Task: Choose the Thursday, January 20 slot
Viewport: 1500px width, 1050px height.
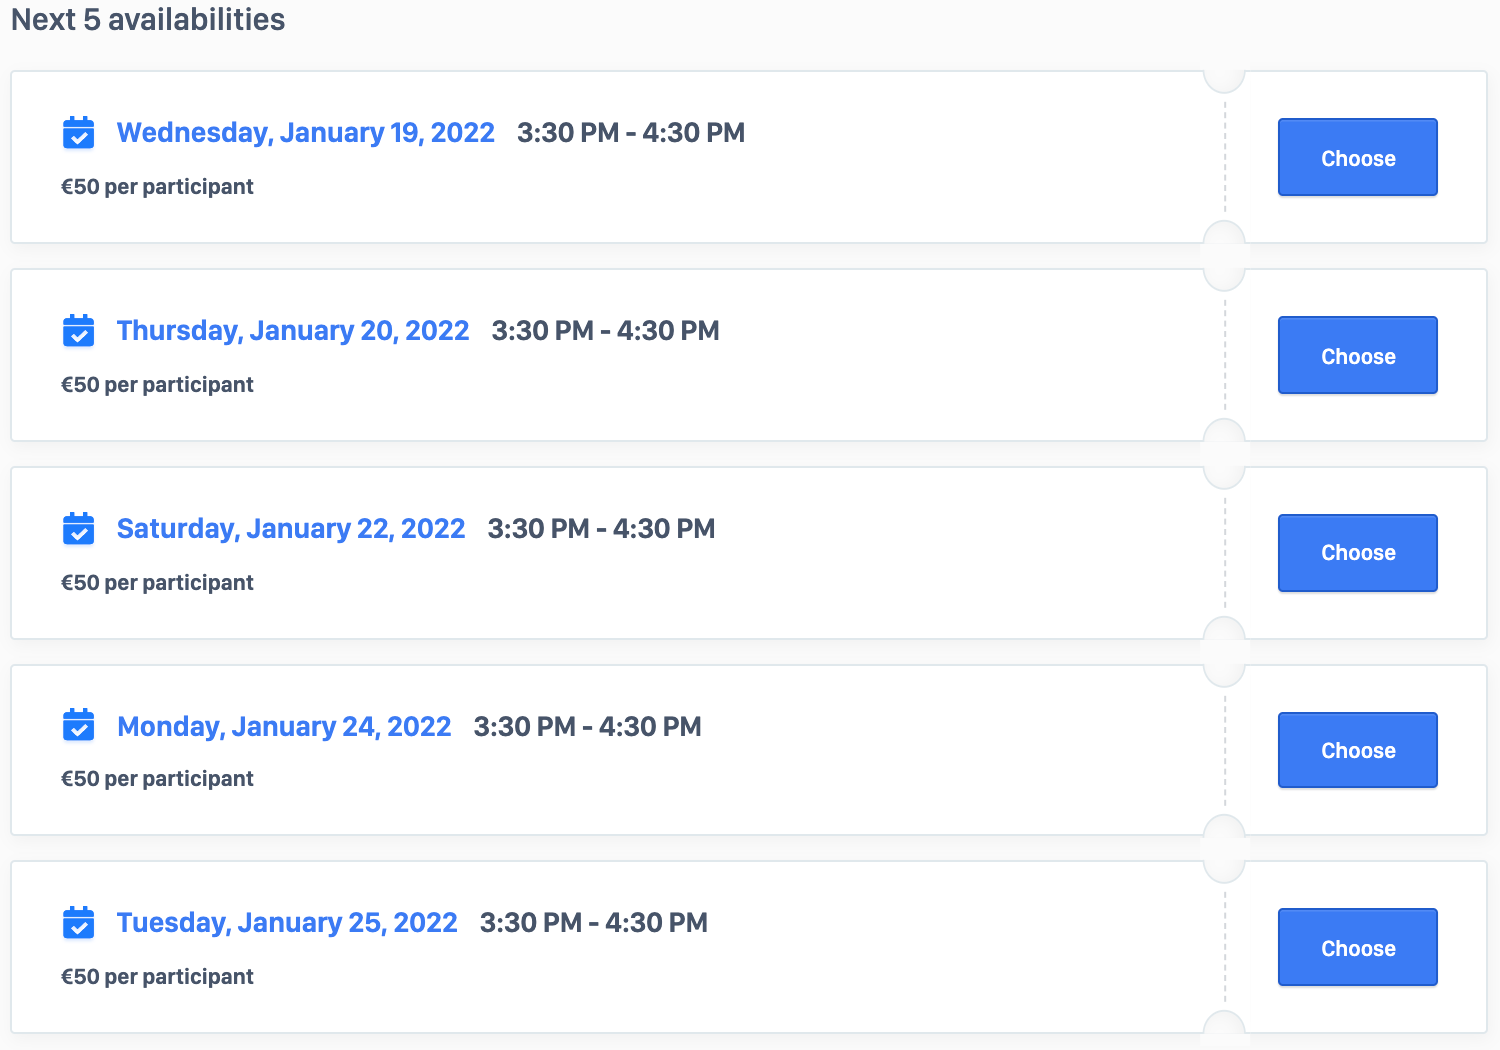Action: 1357,356
